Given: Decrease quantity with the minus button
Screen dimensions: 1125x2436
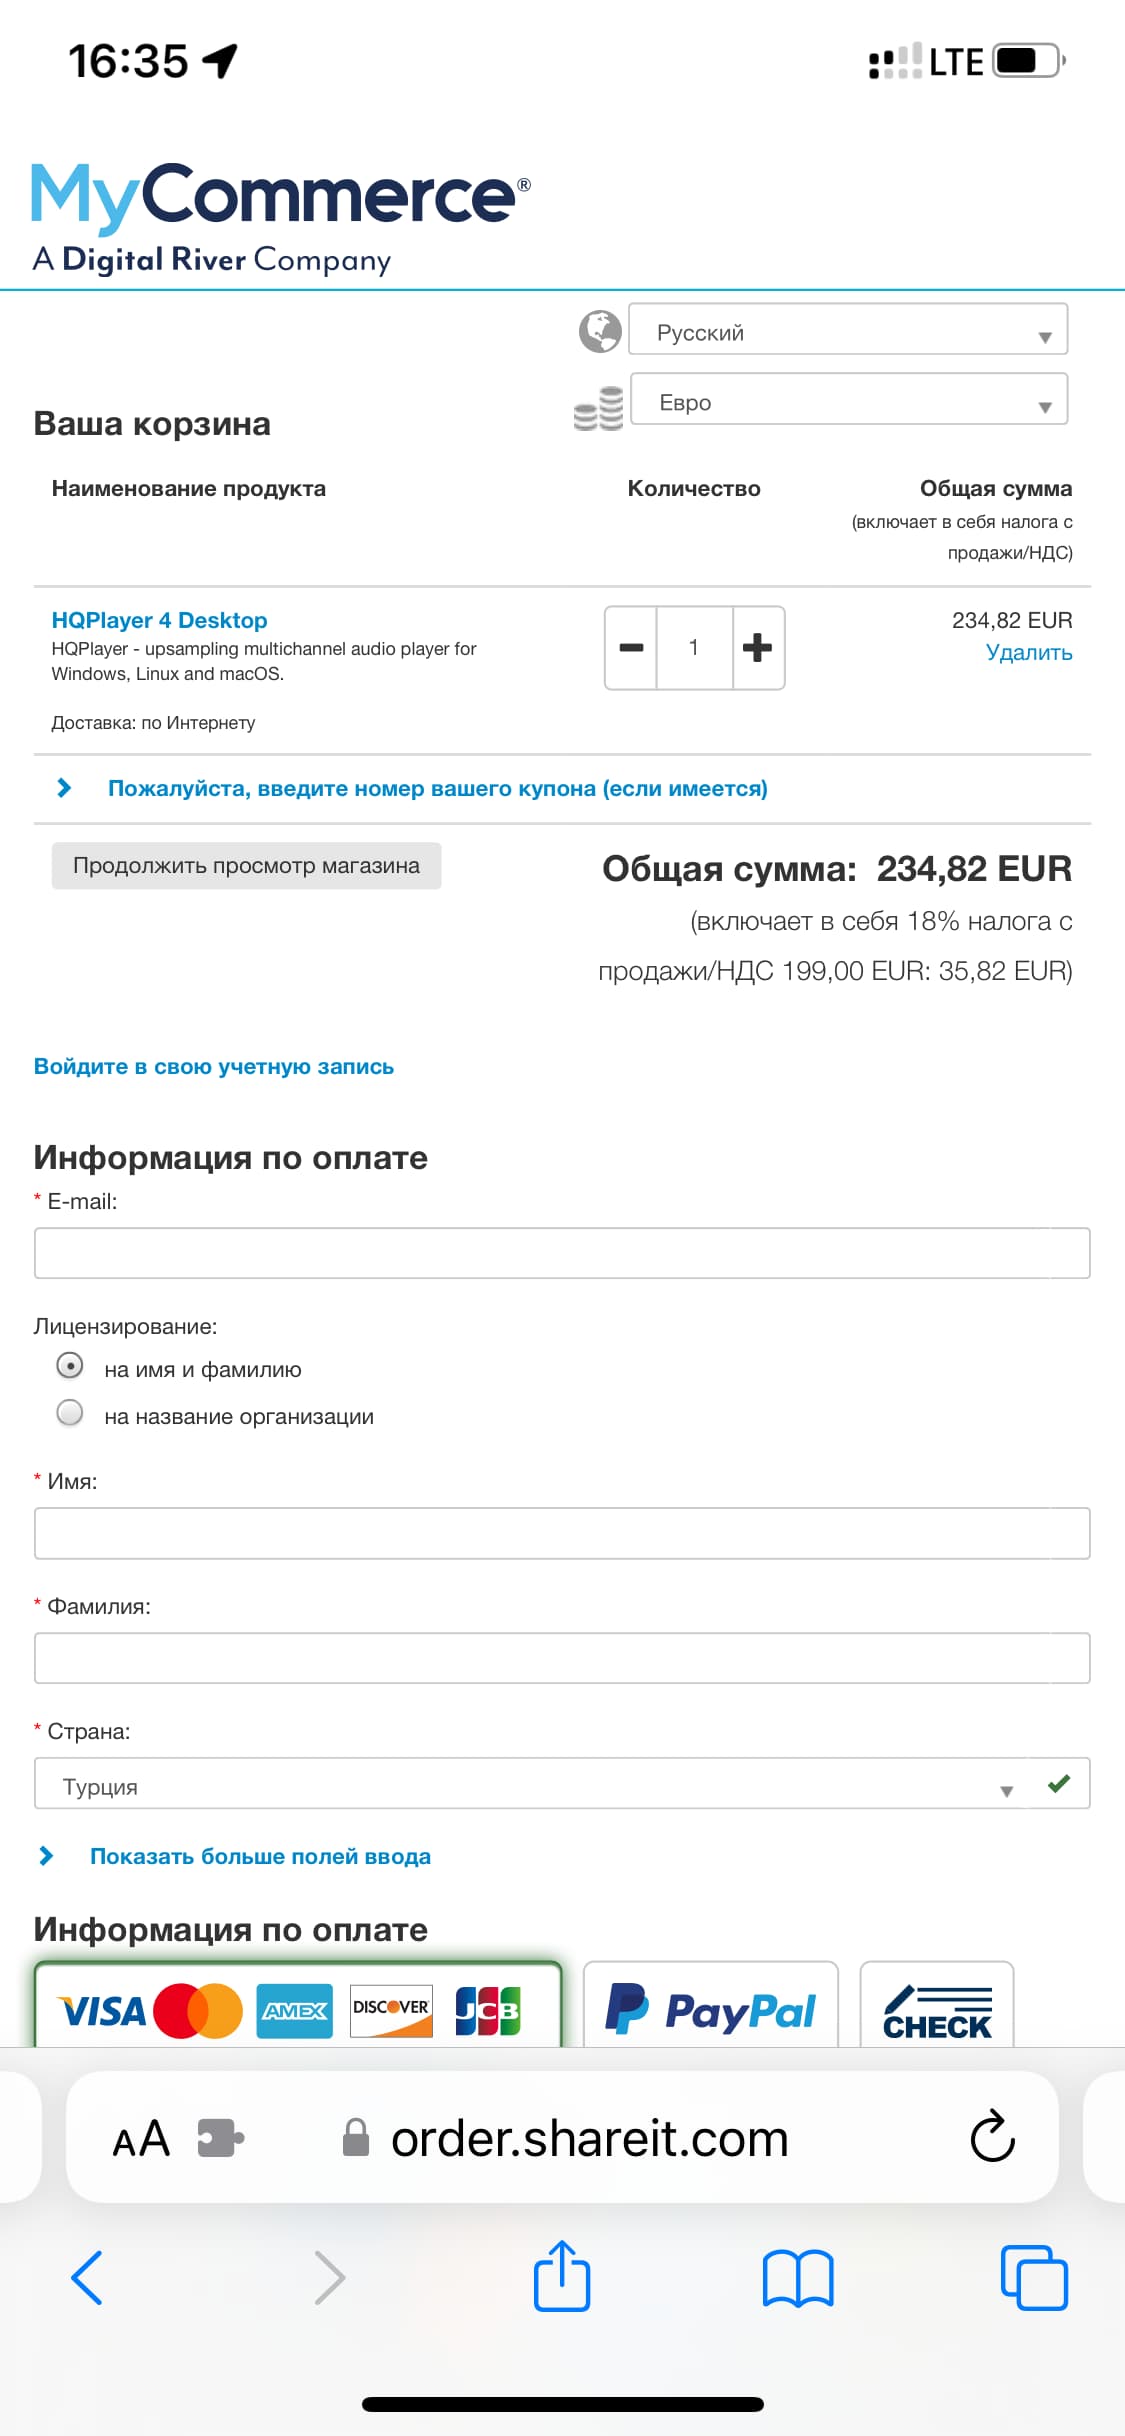Looking at the screenshot, I should 631,647.
